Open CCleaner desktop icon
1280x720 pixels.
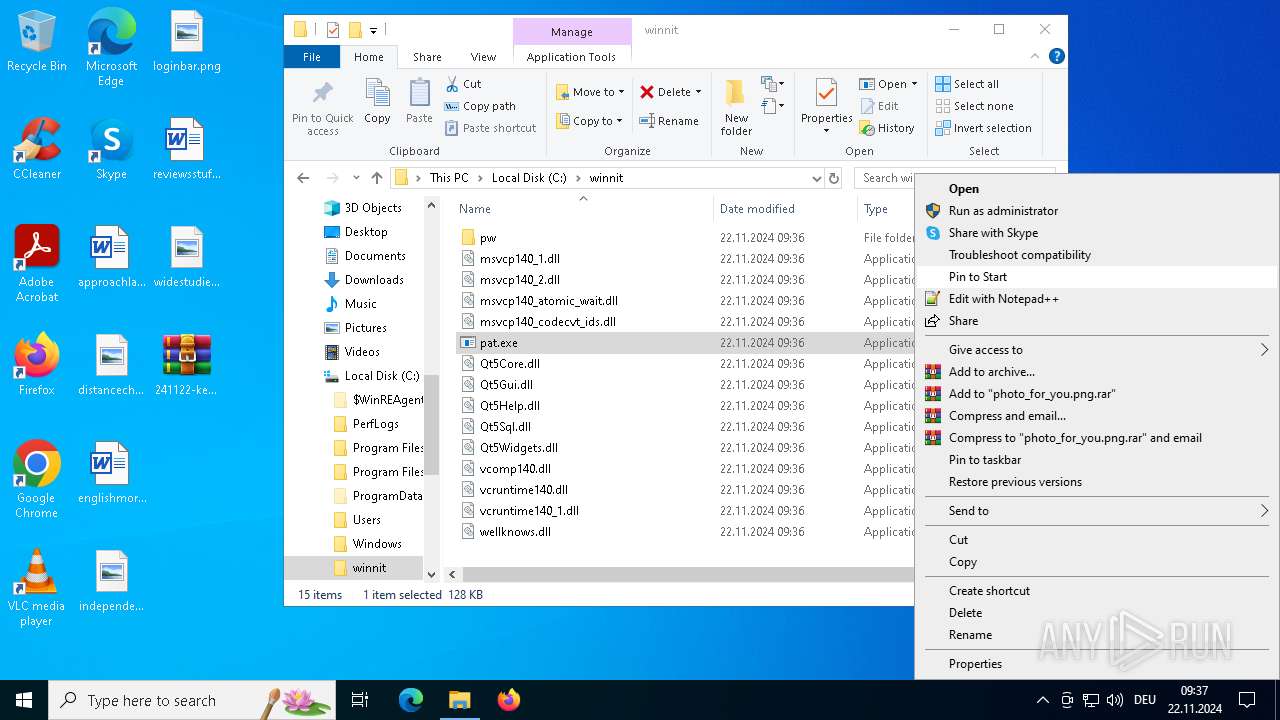click(37, 149)
